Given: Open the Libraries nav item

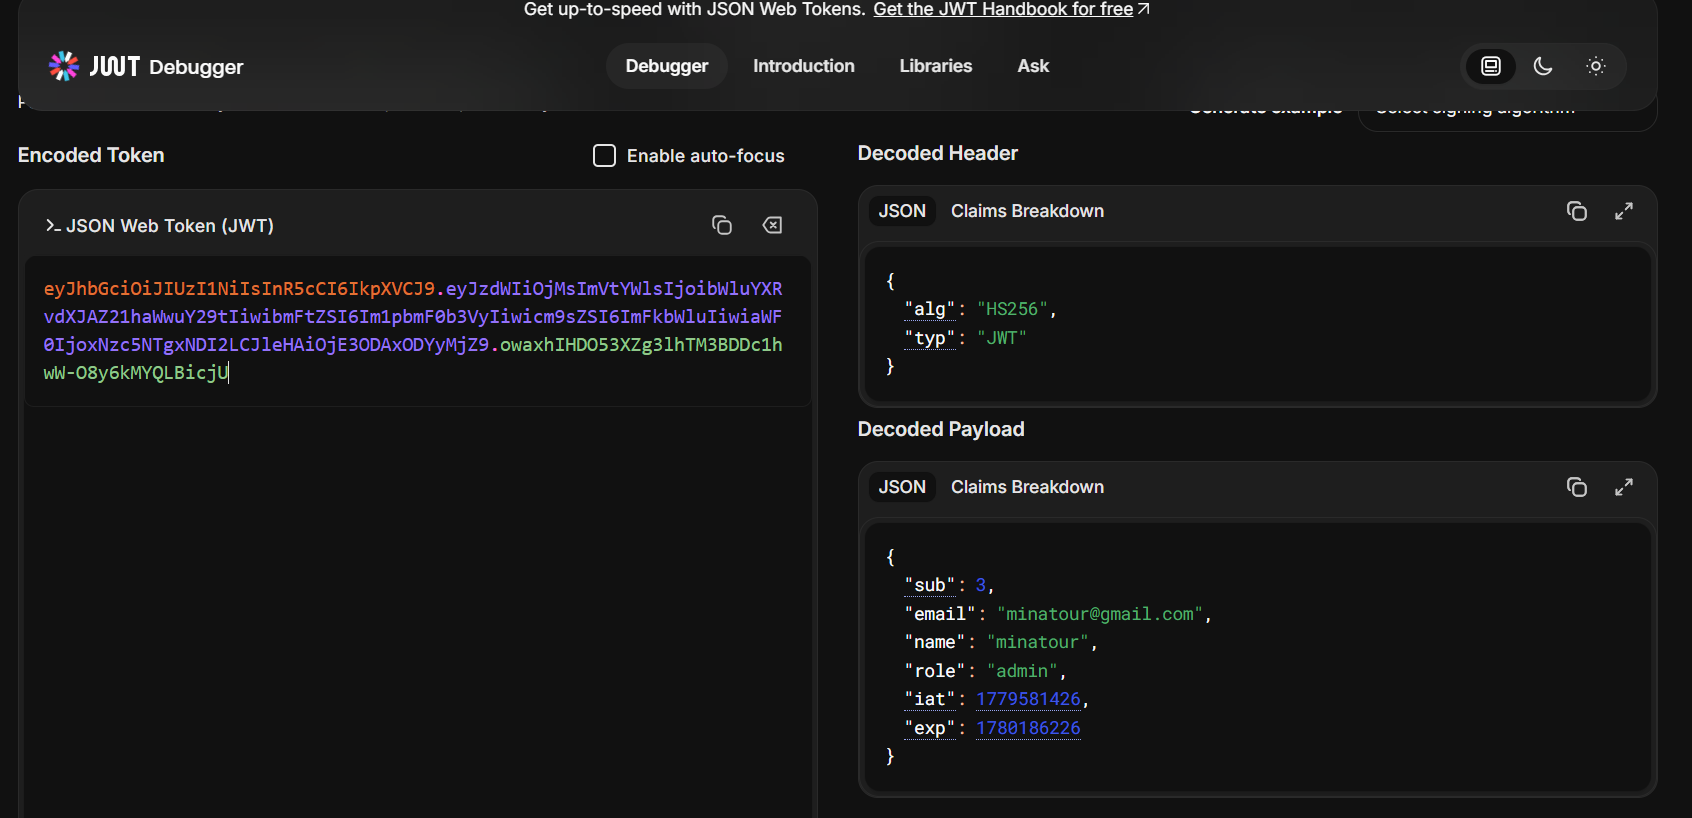Looking at the screenshot, I should (936, 66).
